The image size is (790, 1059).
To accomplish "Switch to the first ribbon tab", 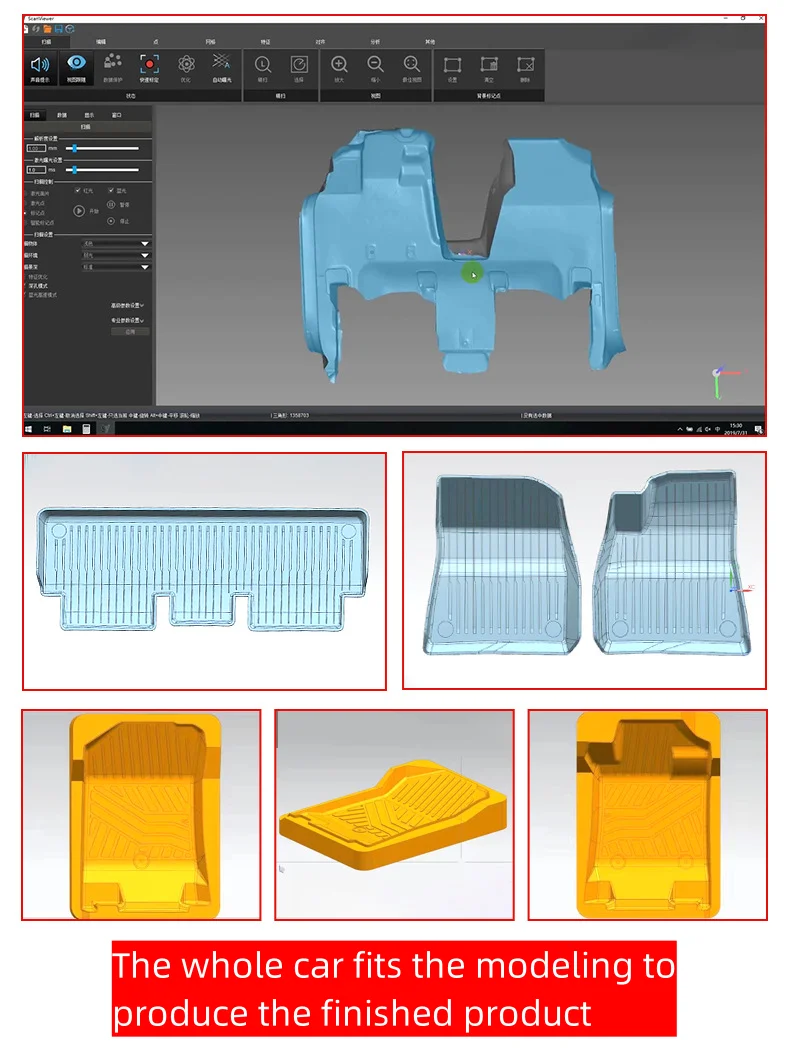I will point(46,42).
